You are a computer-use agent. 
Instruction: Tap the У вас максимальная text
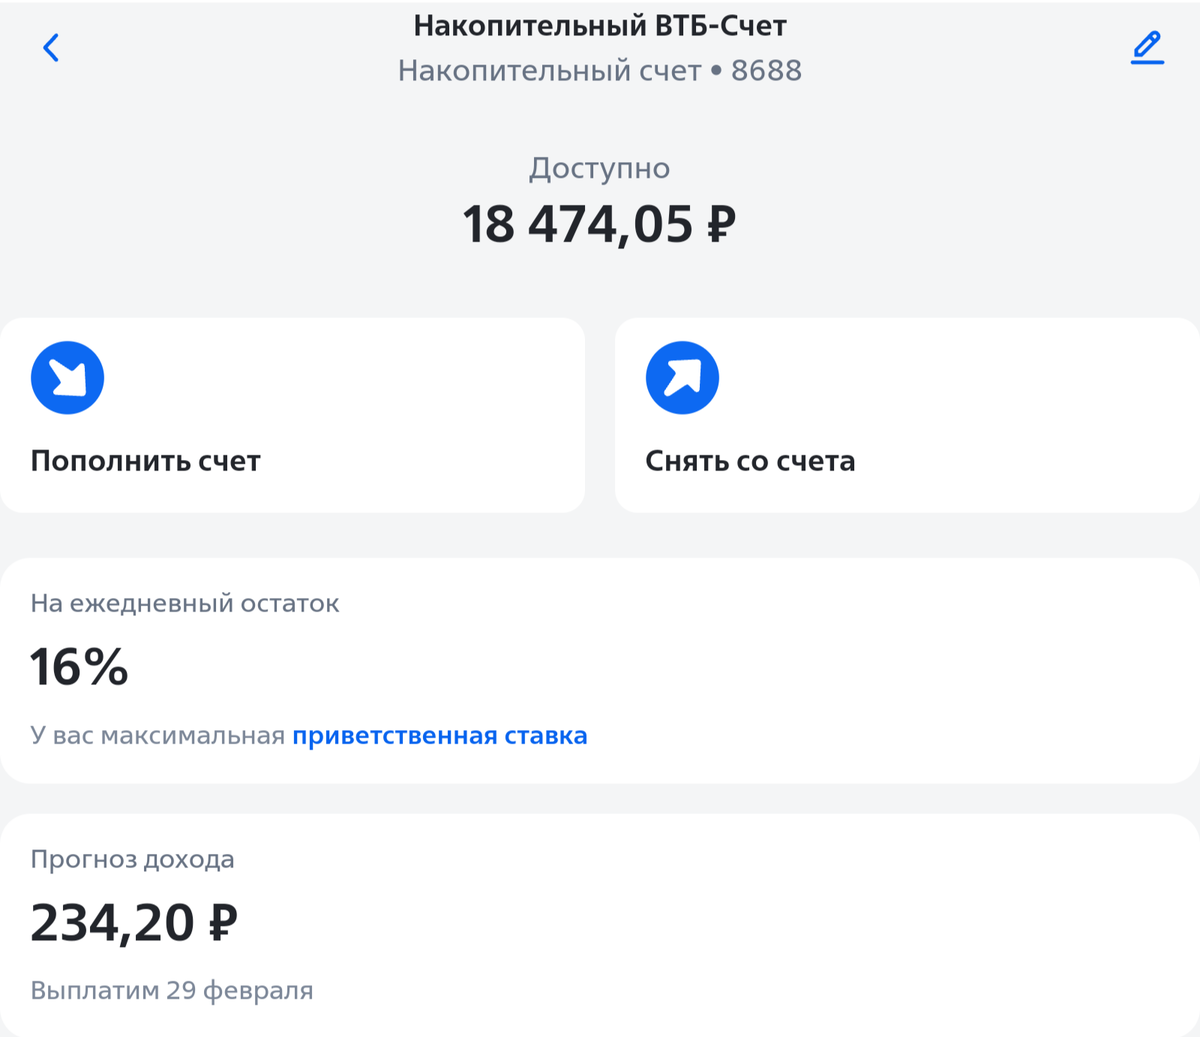pyautogui.click(x=158, y=736)
